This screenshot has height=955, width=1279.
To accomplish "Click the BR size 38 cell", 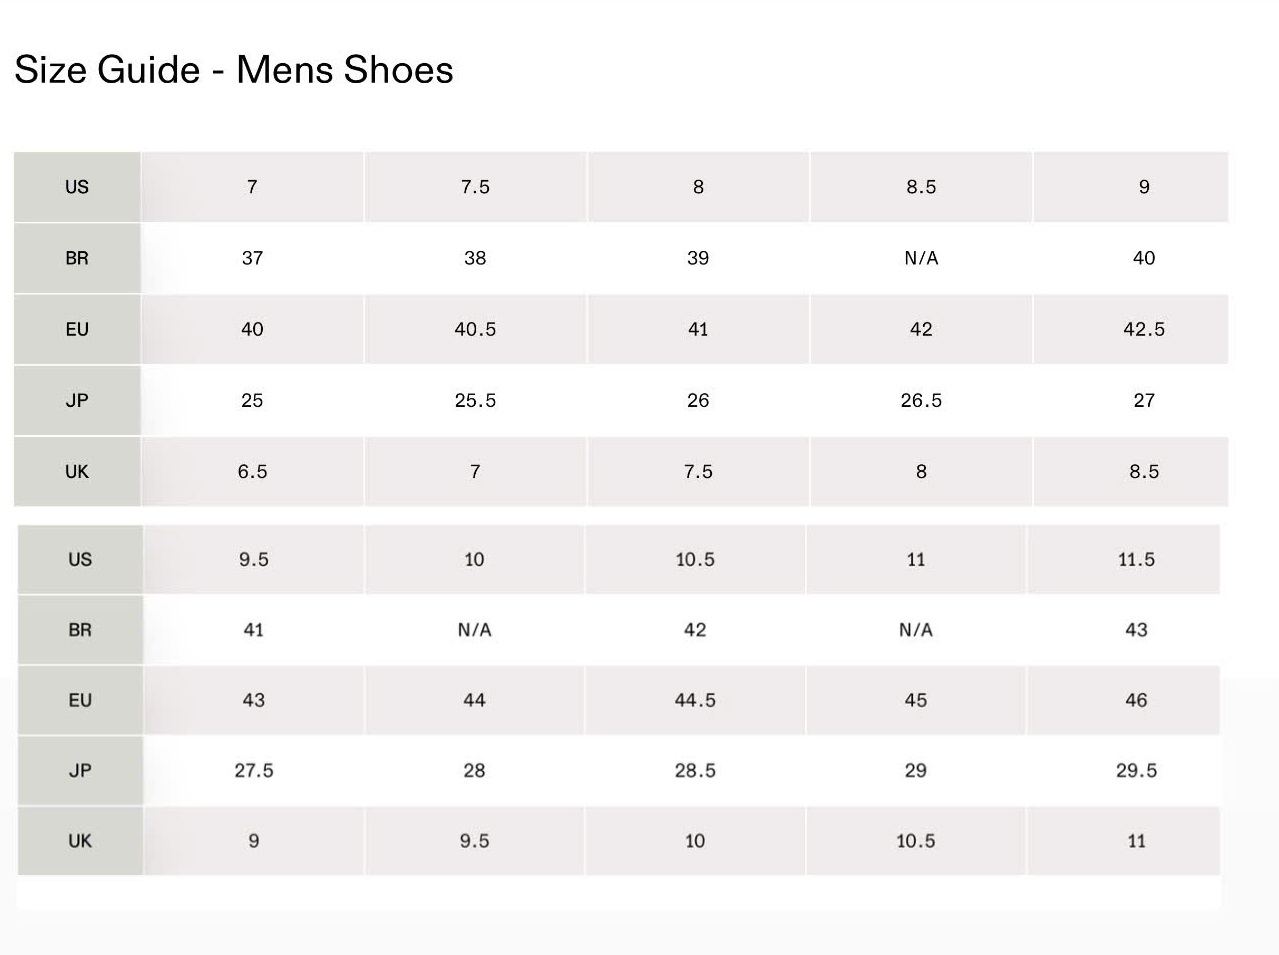I will pyautogui.click(x=475, y=258).
